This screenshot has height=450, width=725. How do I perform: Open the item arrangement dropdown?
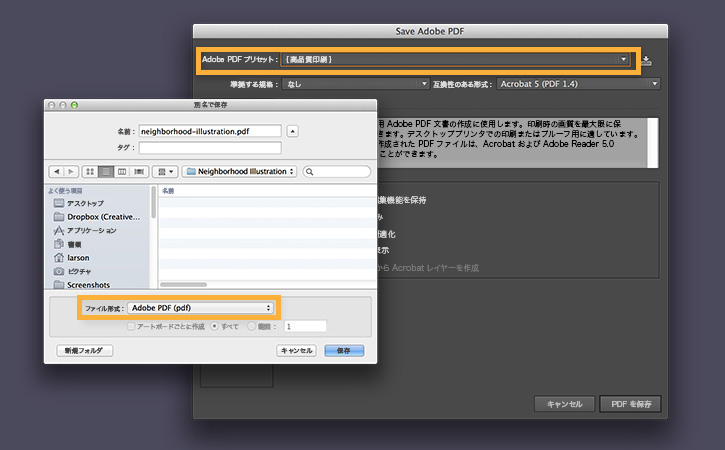click(x=165, y=172)
